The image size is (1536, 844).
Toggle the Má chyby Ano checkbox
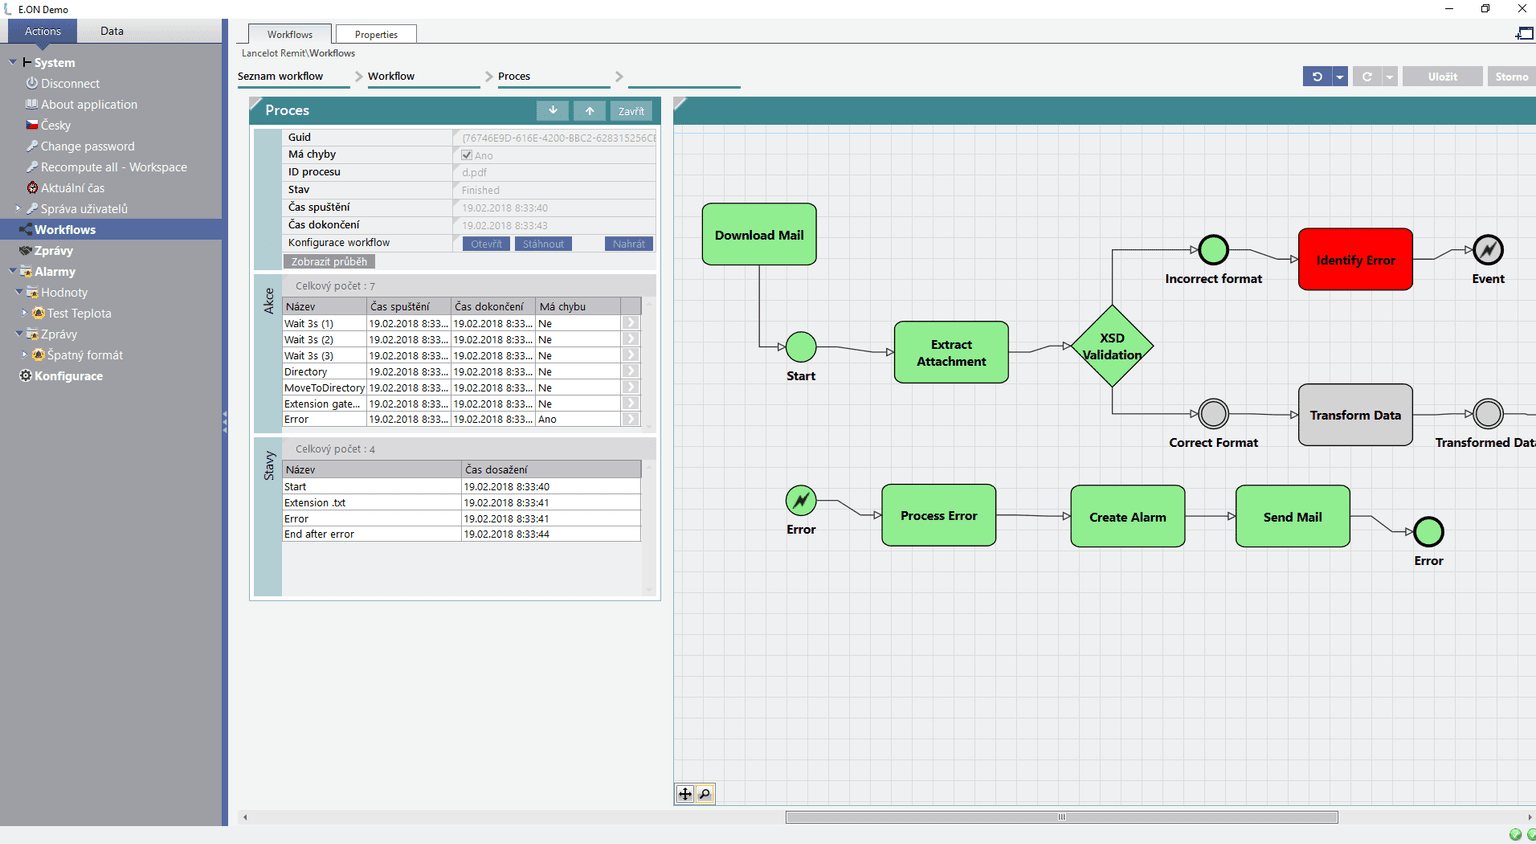tap(467, 155)
